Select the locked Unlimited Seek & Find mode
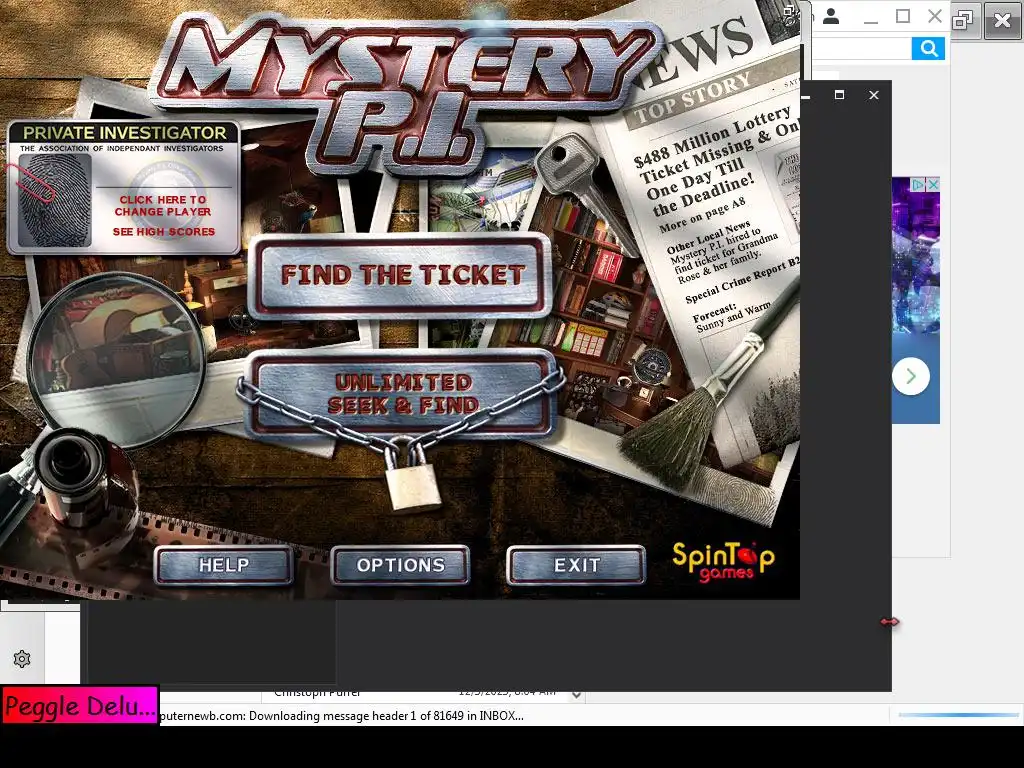Image resolution: width=1024 pixels, height=768 pixels. [401, 394]
